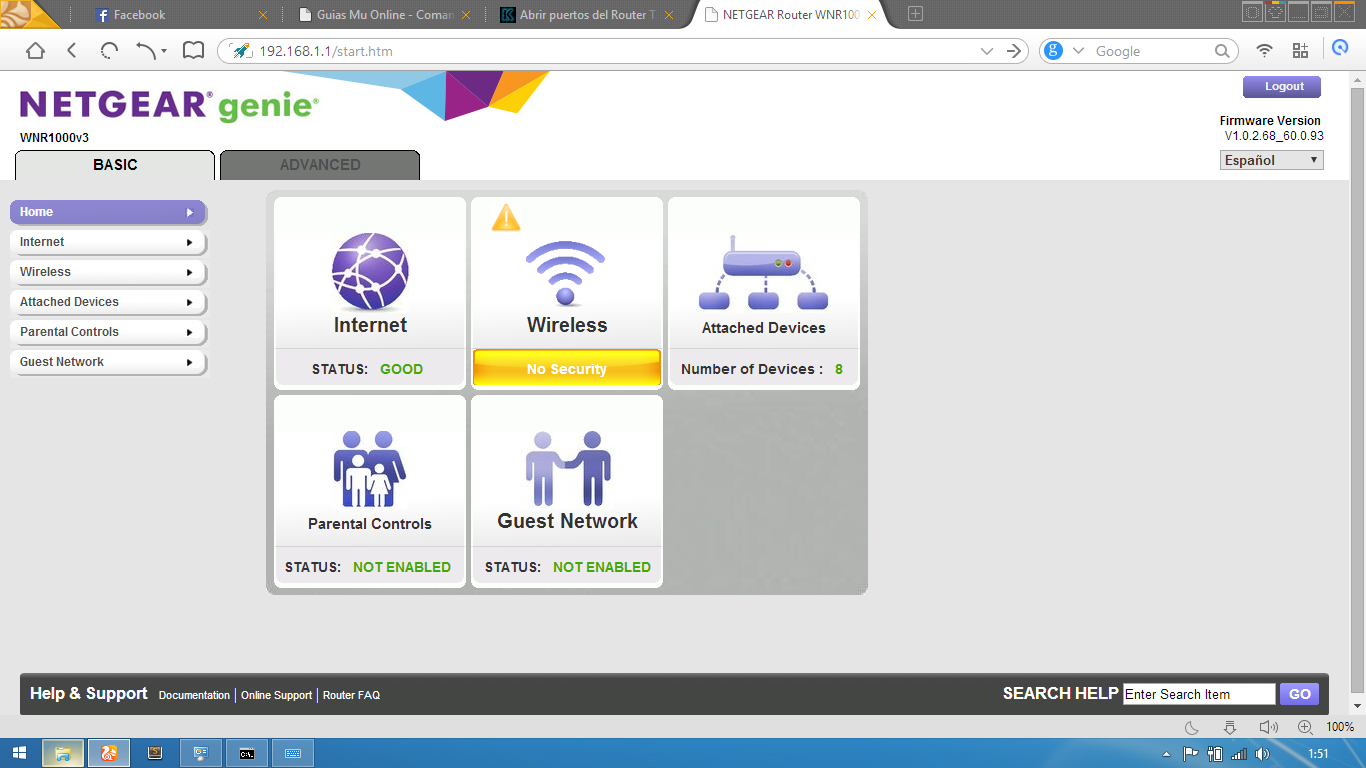Screen dimensions: 1366x768
Task: Expand the undo arrow dropdown caret
Action: [164, 51]
